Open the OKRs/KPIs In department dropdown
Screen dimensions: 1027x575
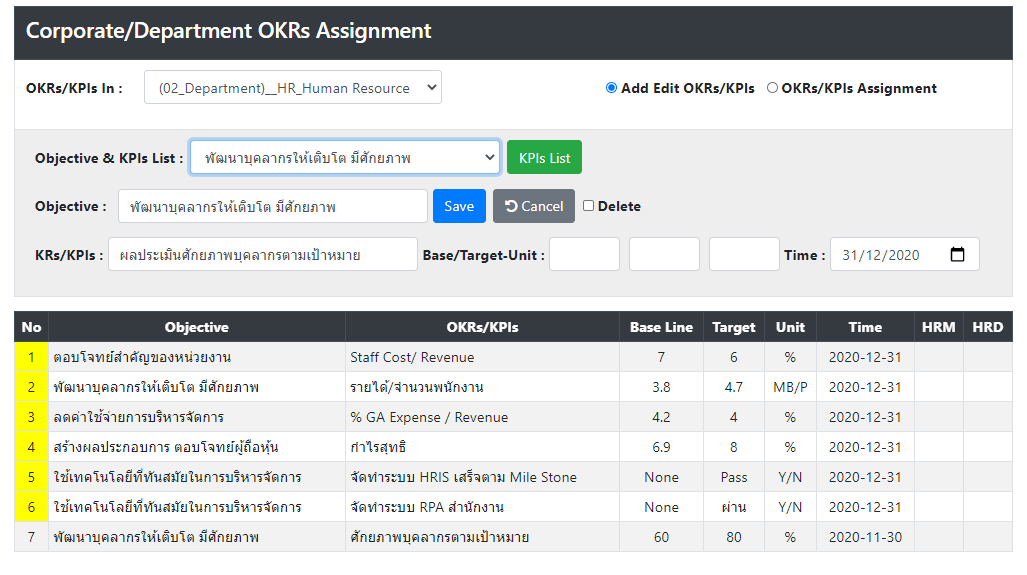pyautogui.click(x=293, y=88)
